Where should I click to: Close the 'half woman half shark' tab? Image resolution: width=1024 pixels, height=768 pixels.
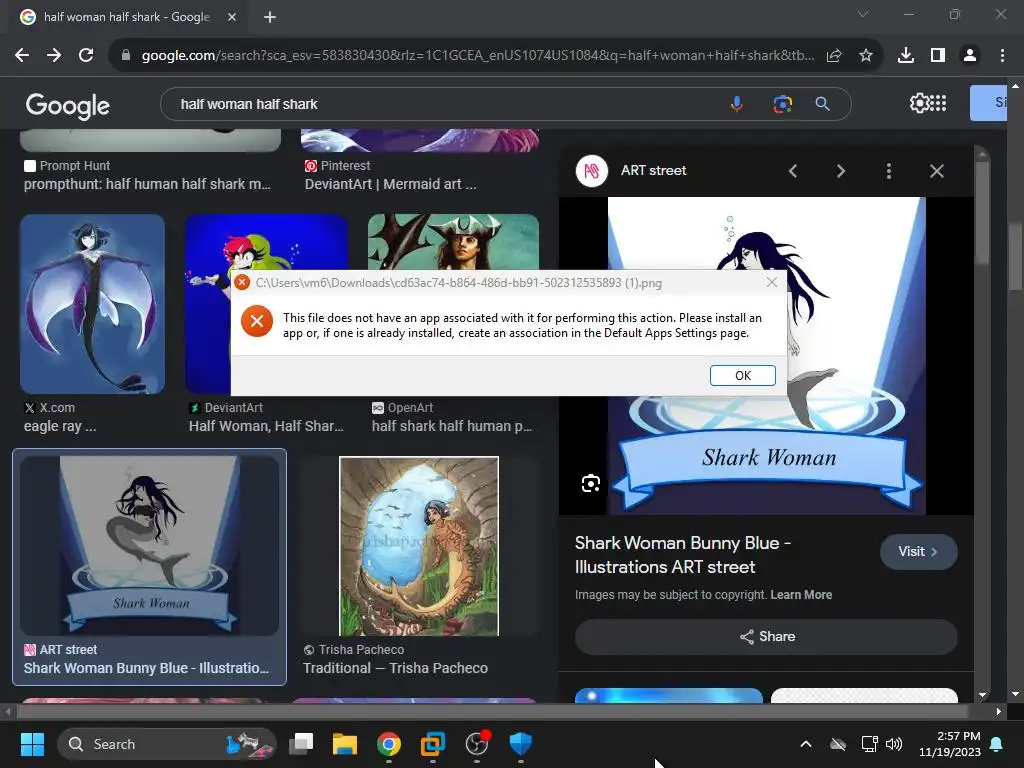(x=232, y=17)
